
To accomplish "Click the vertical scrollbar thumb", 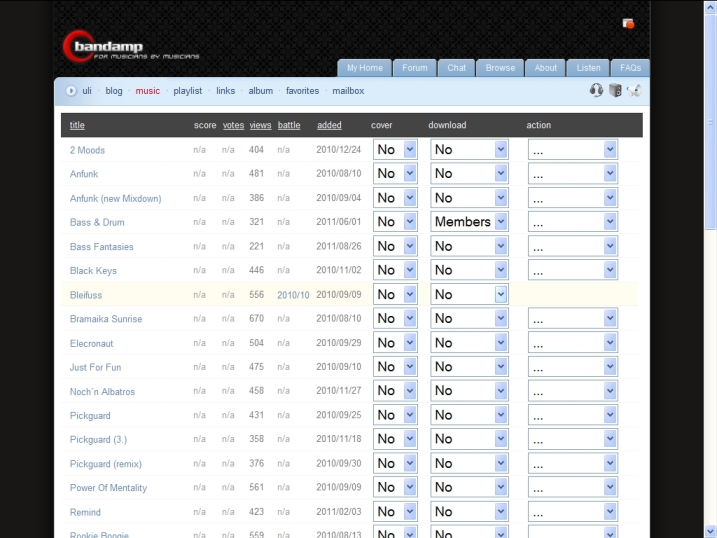I will (x=710, y=121).
